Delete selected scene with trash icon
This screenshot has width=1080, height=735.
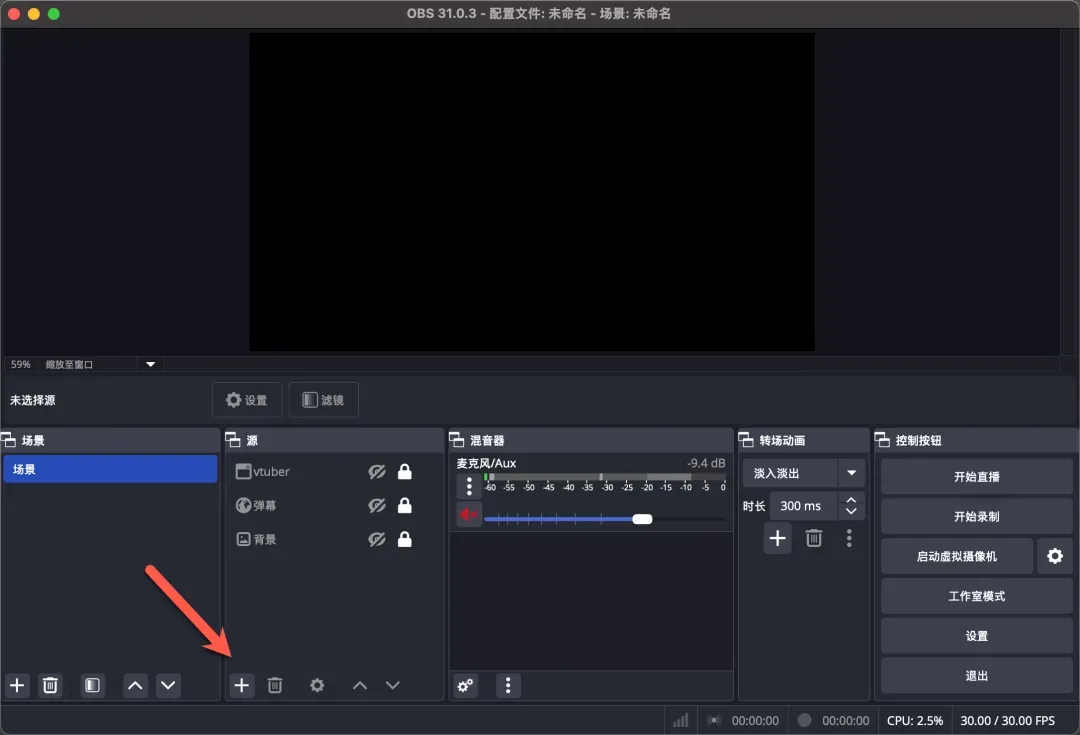(50, 685)
